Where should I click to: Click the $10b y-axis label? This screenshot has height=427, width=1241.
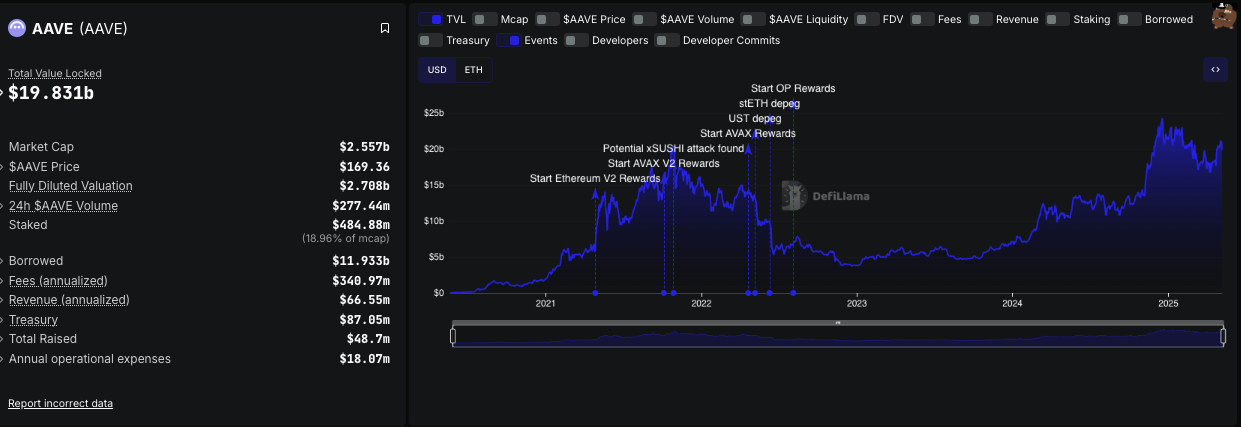[x=434, y=221]
